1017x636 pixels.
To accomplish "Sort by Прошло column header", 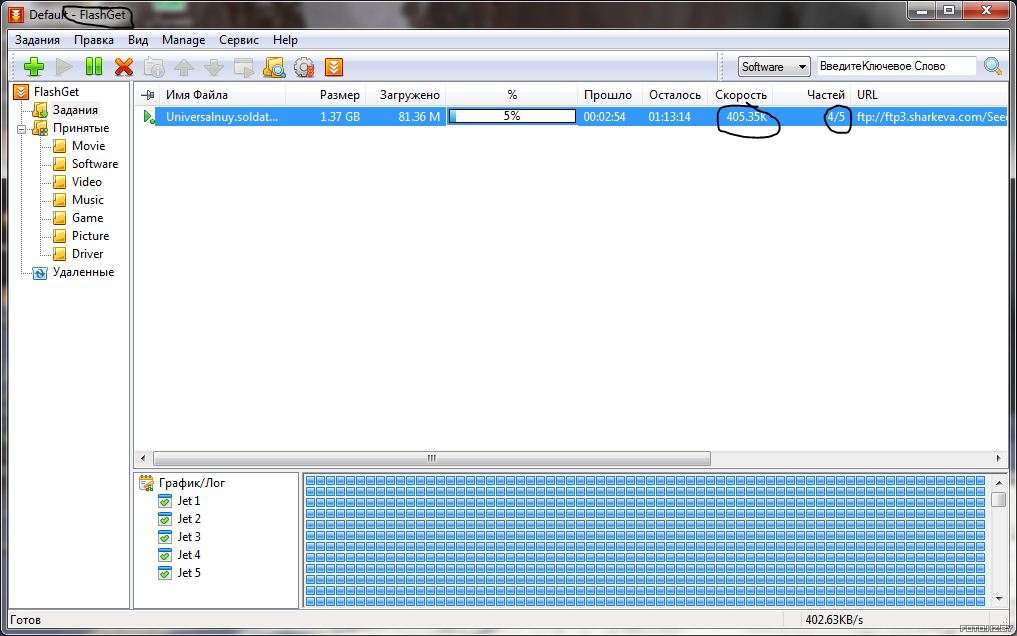I will [x=609, y=95].
